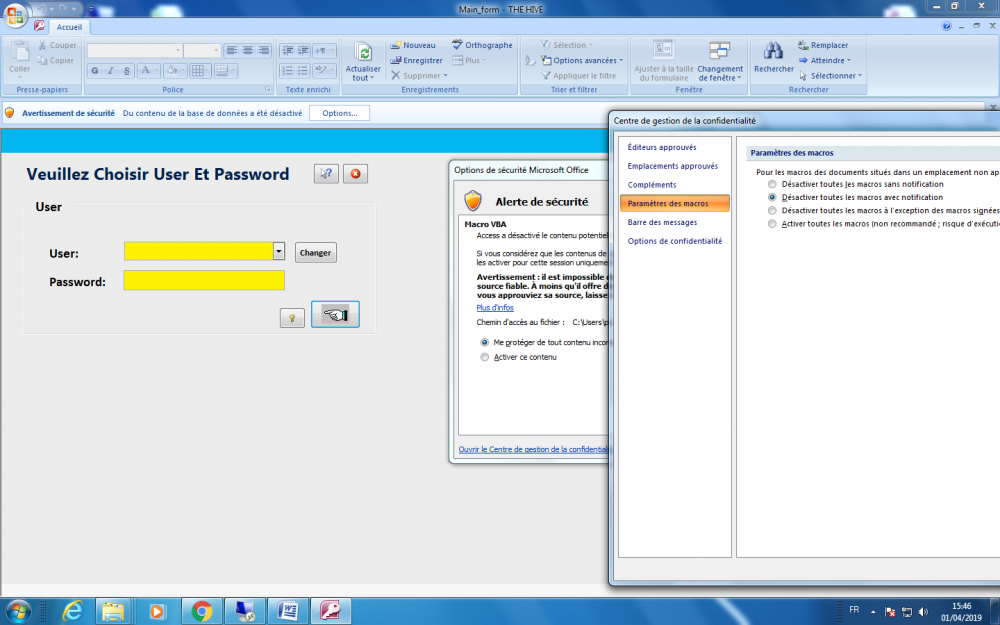Select disable macros except signed macros option
This screenshot has width=1000, height=625.
pos(772,210)
